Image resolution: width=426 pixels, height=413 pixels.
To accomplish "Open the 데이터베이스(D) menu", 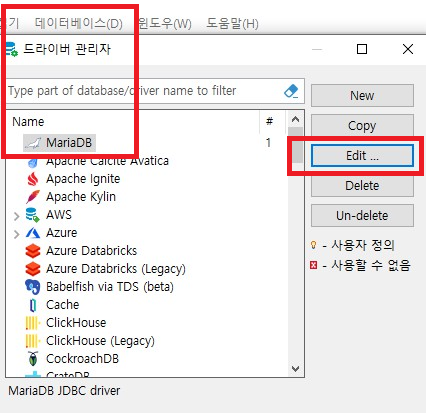I will tap(79, 23).
